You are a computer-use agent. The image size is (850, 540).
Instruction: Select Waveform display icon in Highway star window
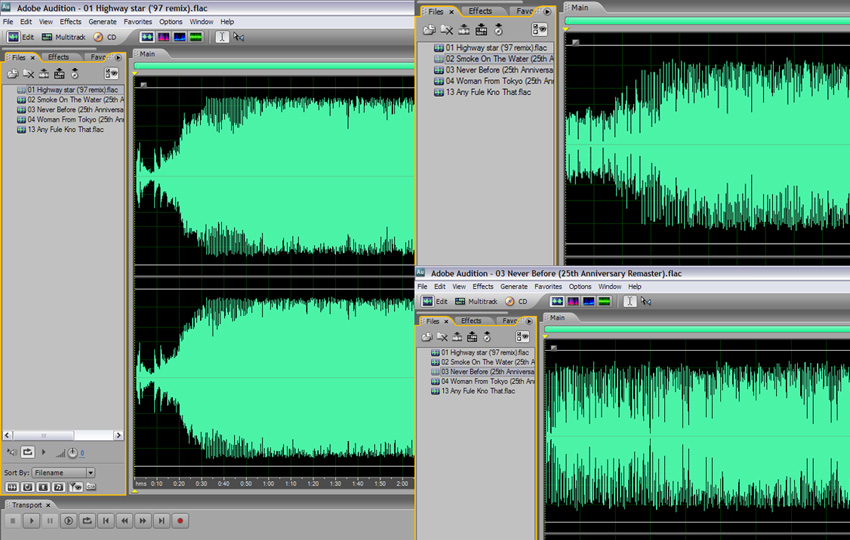[x=147, y=37]
